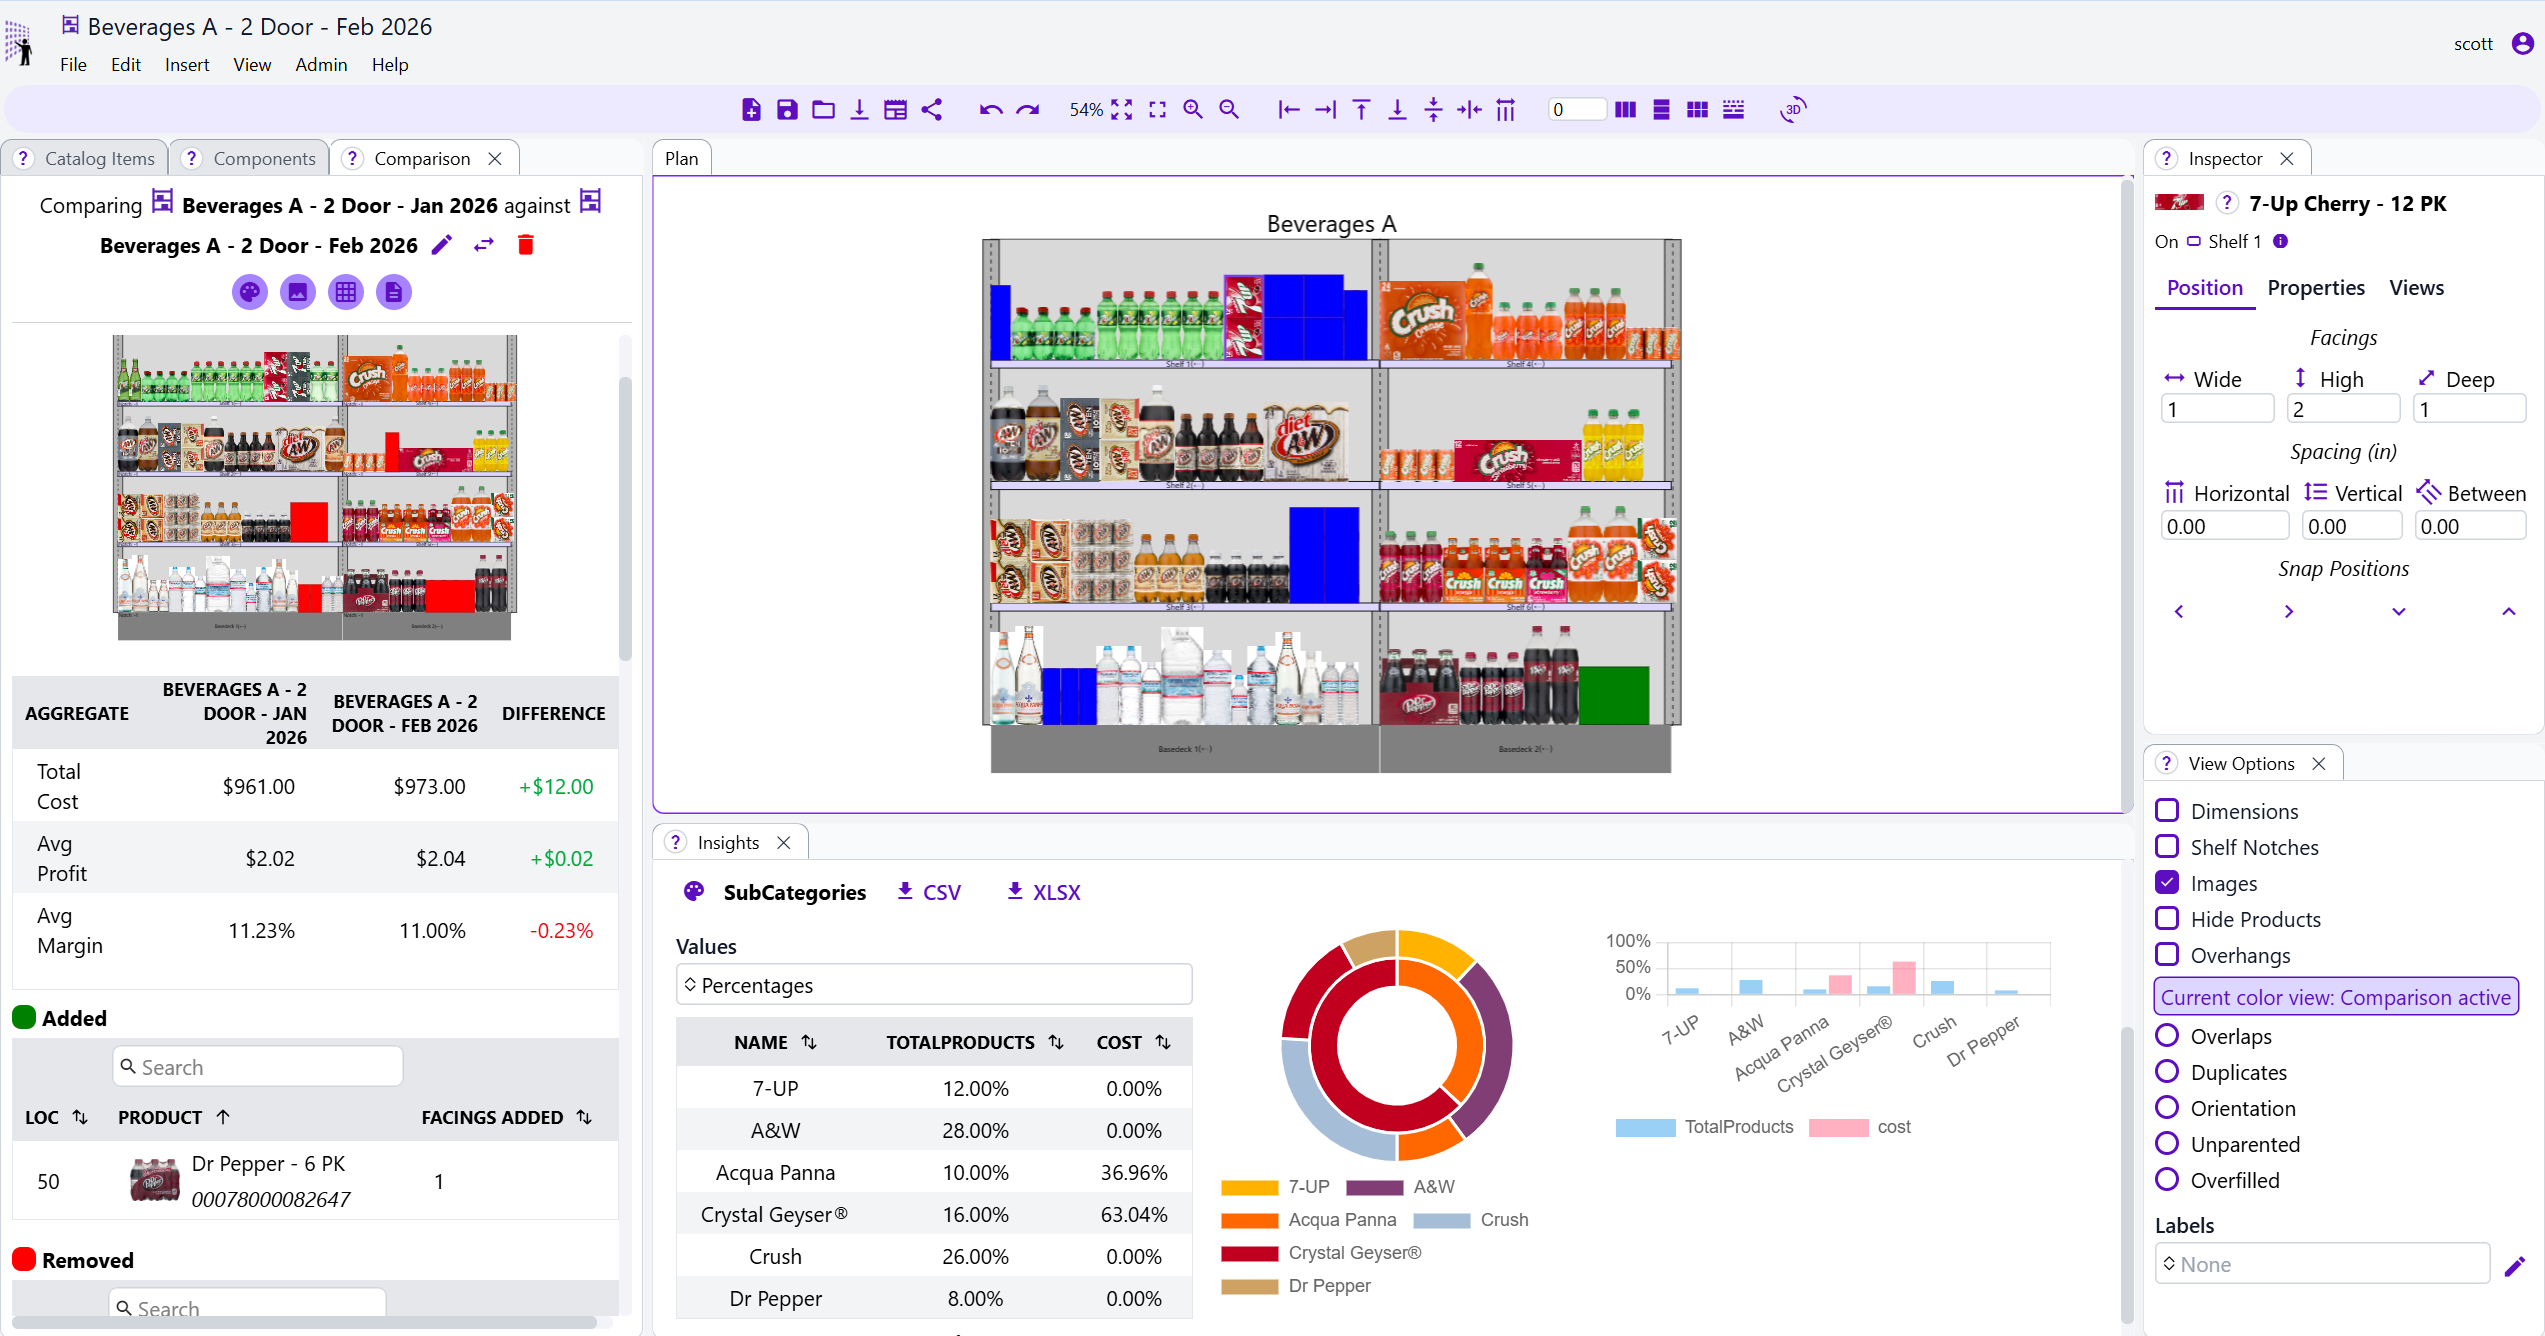Click the Added products search field
Image resolution: width=2545 pixels, height=1336 pixels.
(256, 1066)
